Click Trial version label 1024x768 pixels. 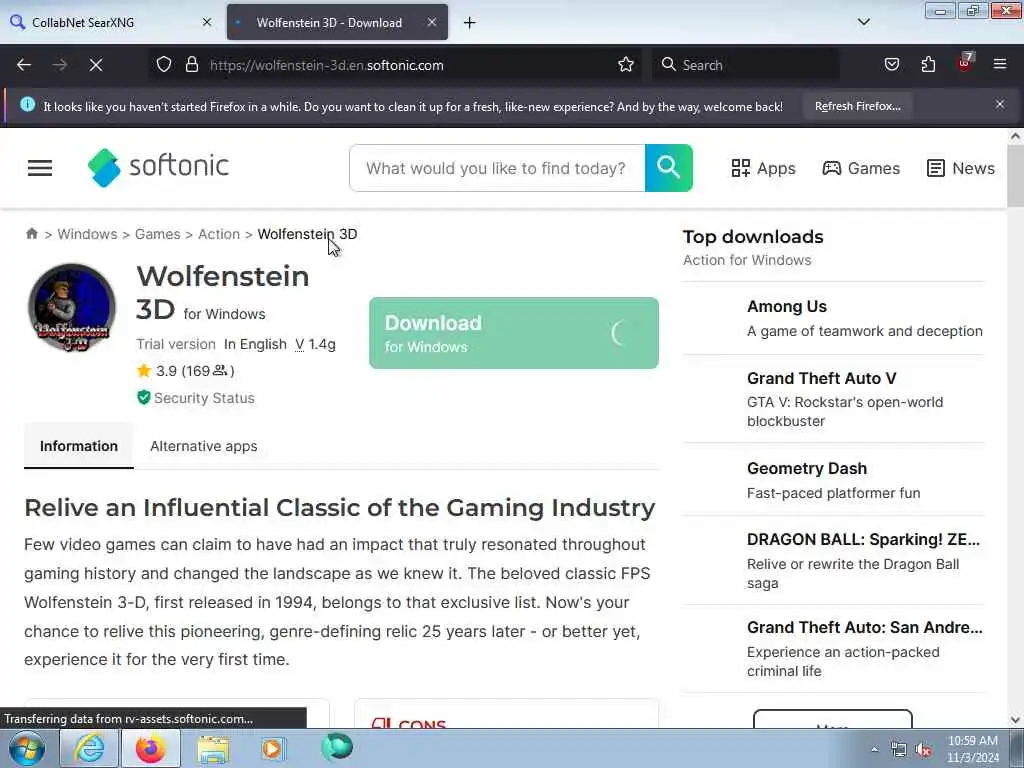[x=176, y=344]
